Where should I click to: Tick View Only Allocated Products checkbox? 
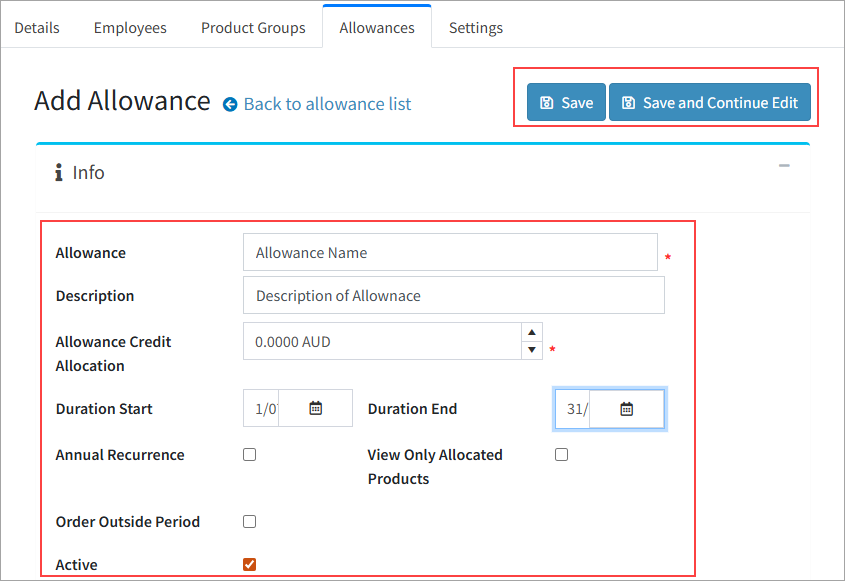point(562,455)
